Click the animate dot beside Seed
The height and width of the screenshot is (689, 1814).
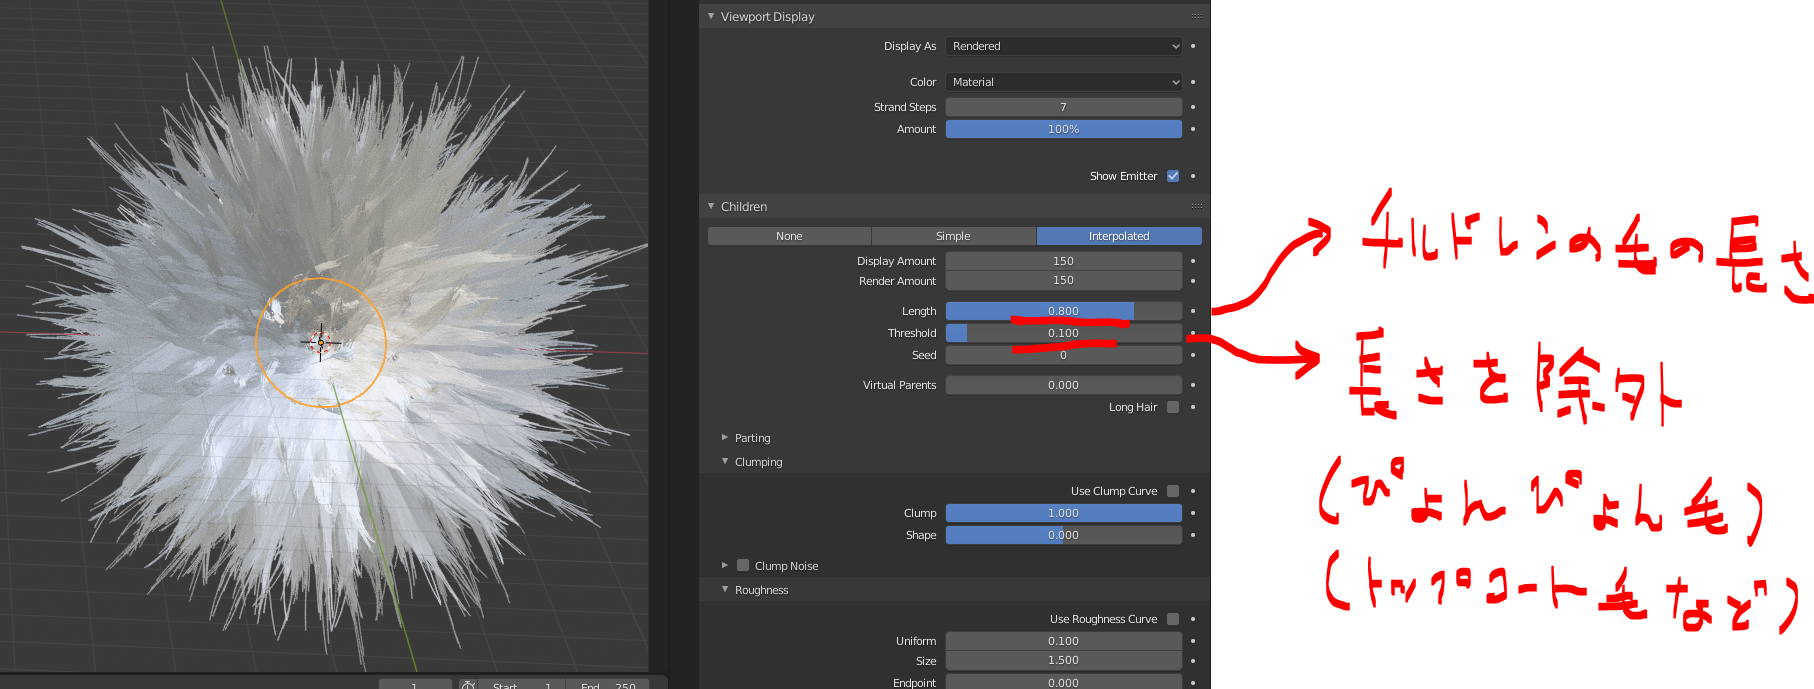1192,355
